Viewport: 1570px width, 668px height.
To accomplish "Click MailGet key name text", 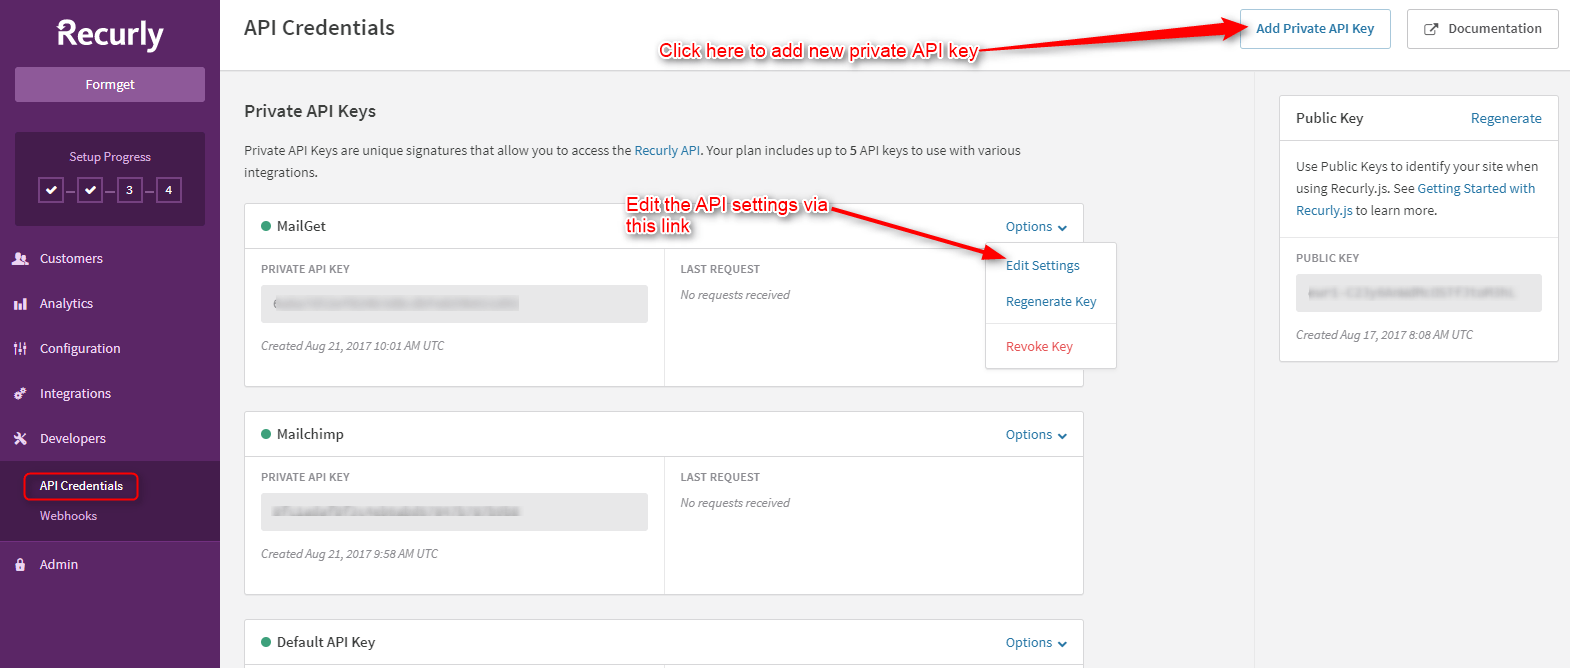I will (301, 226).
